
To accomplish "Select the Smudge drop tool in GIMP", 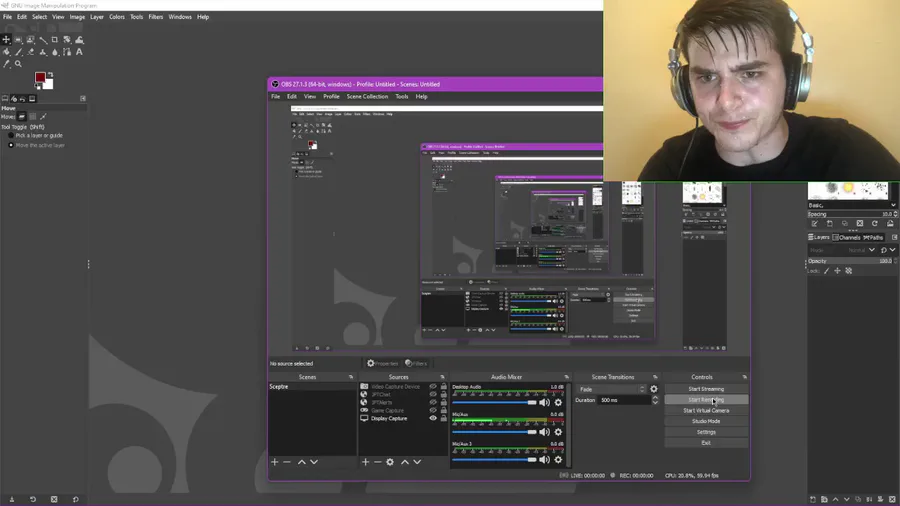I will coord(55,52).
